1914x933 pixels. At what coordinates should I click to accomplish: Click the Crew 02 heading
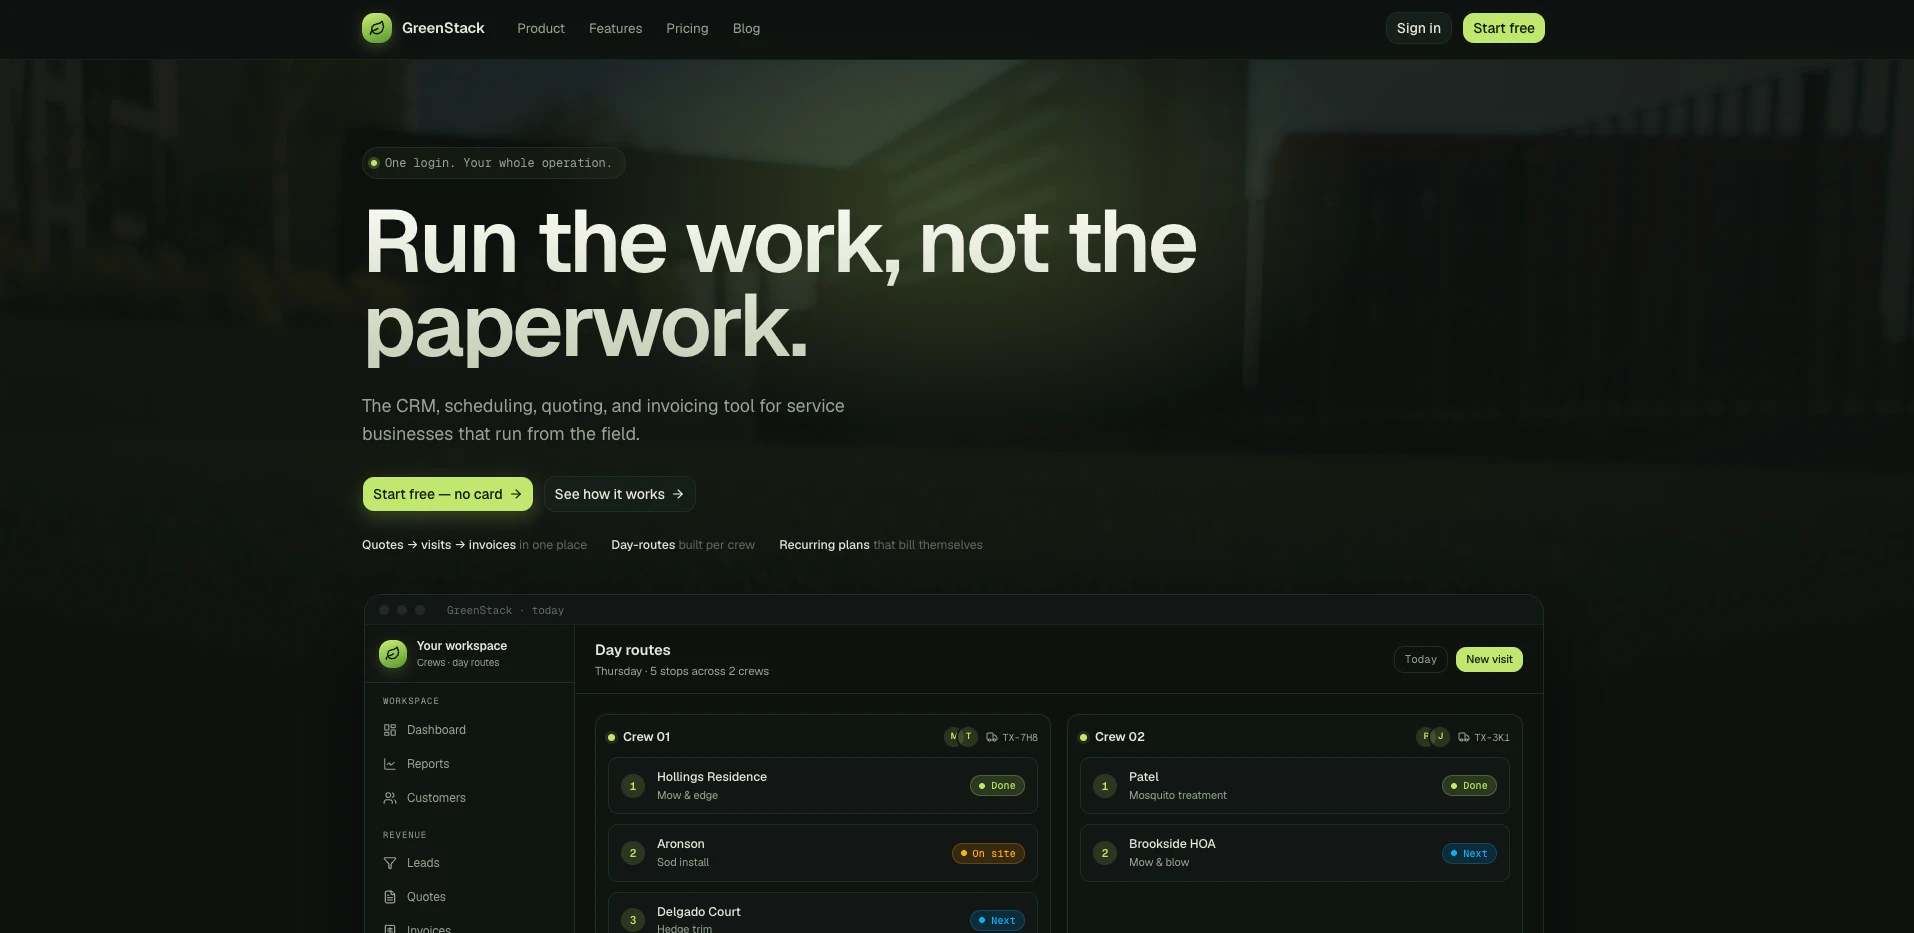click(1120, 737)
